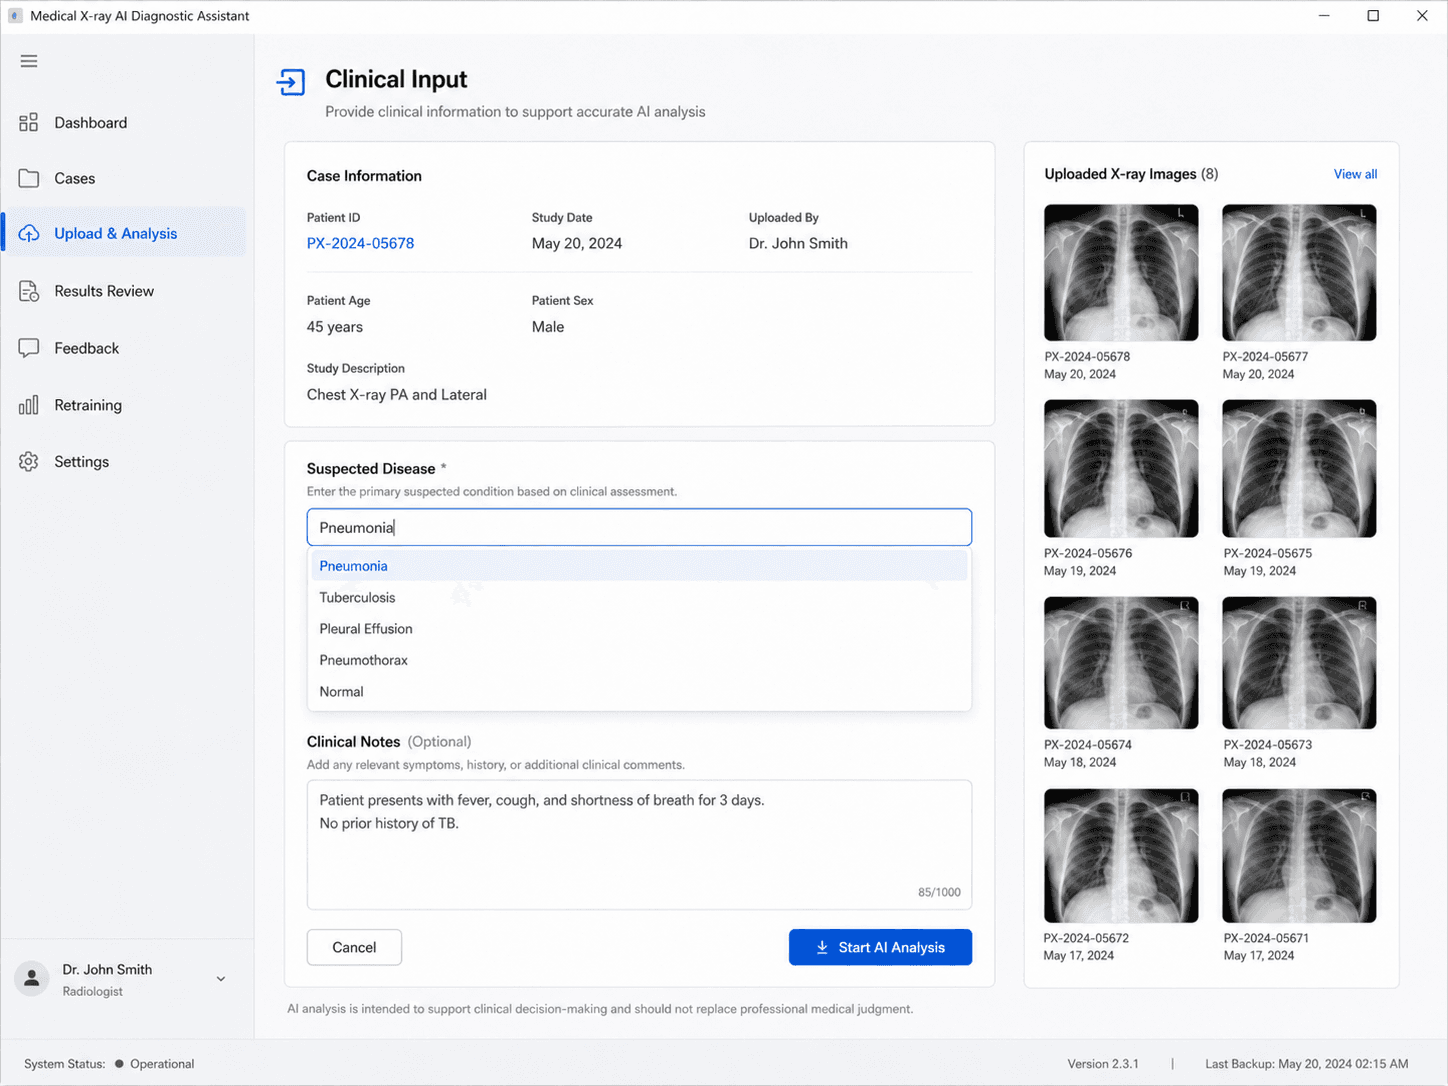Choose Pneumothorax from suggestion list
Screen dimensions: 1448x1086
639,660
